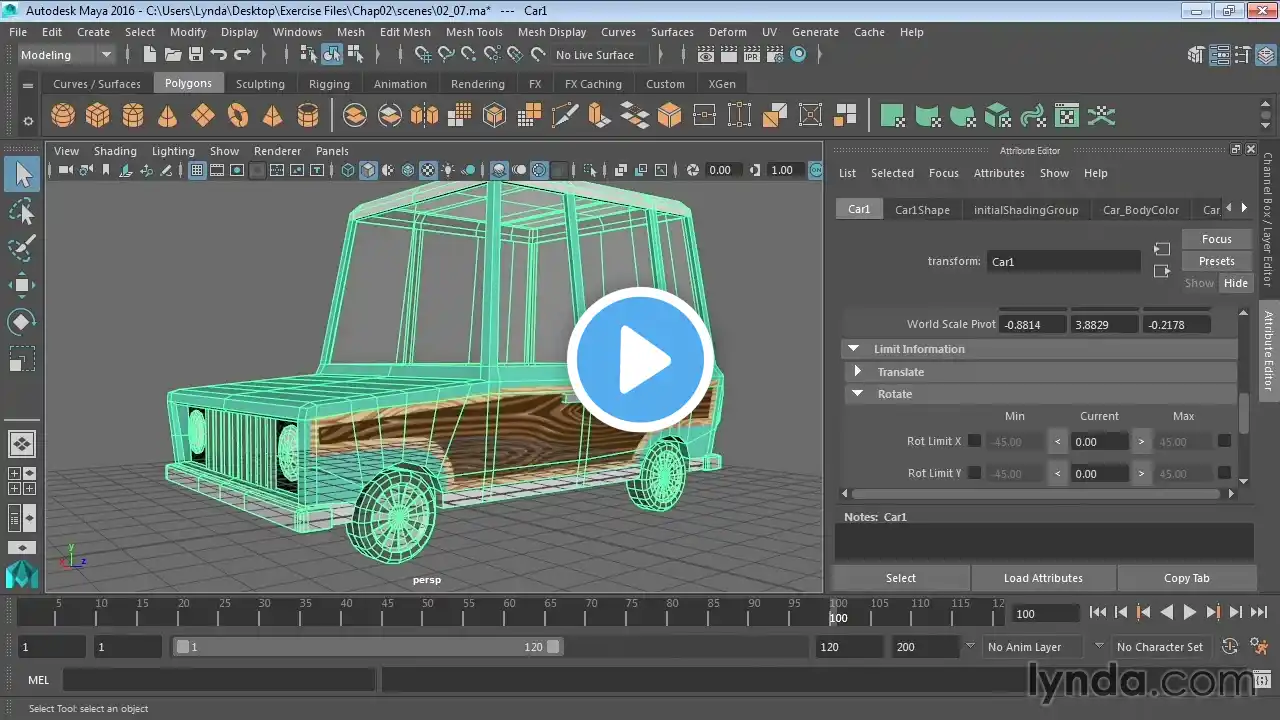The height and width of the screenshot is (720, 1280).
Task: Click the Load Attributes button
Action: [x=1043, y=578]
